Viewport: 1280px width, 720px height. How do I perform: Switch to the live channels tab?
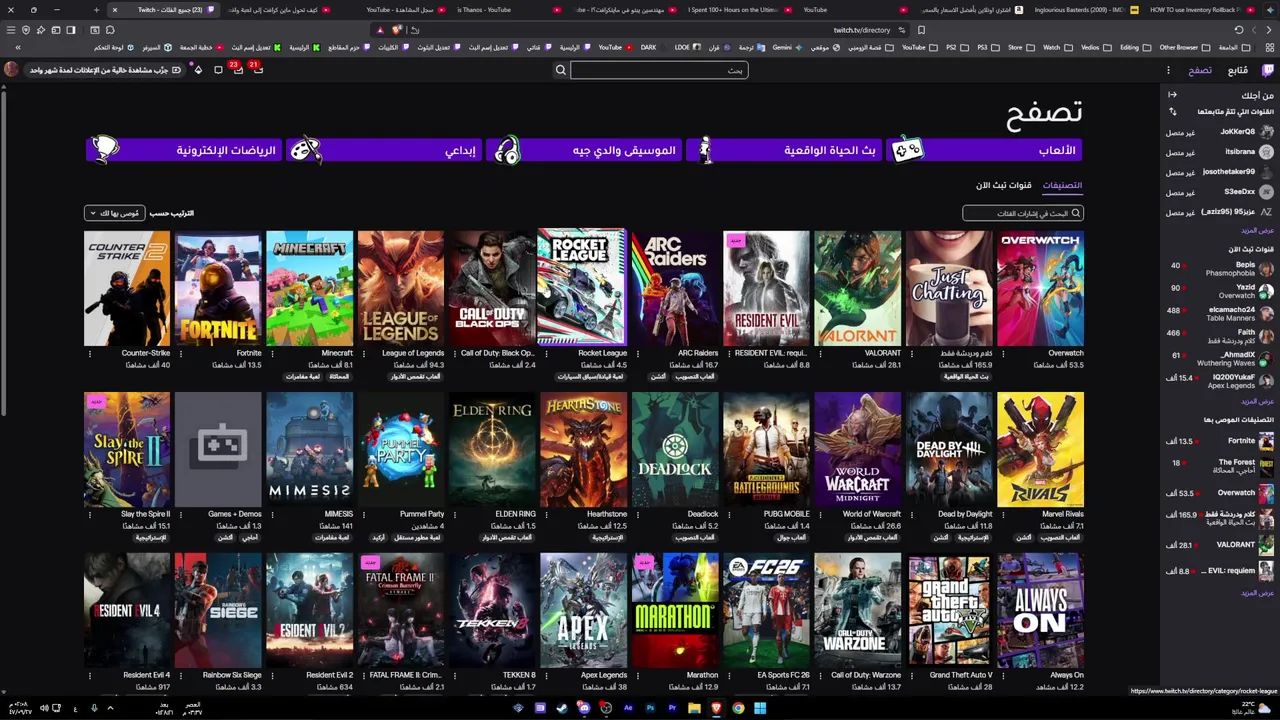click(1003, 185)
